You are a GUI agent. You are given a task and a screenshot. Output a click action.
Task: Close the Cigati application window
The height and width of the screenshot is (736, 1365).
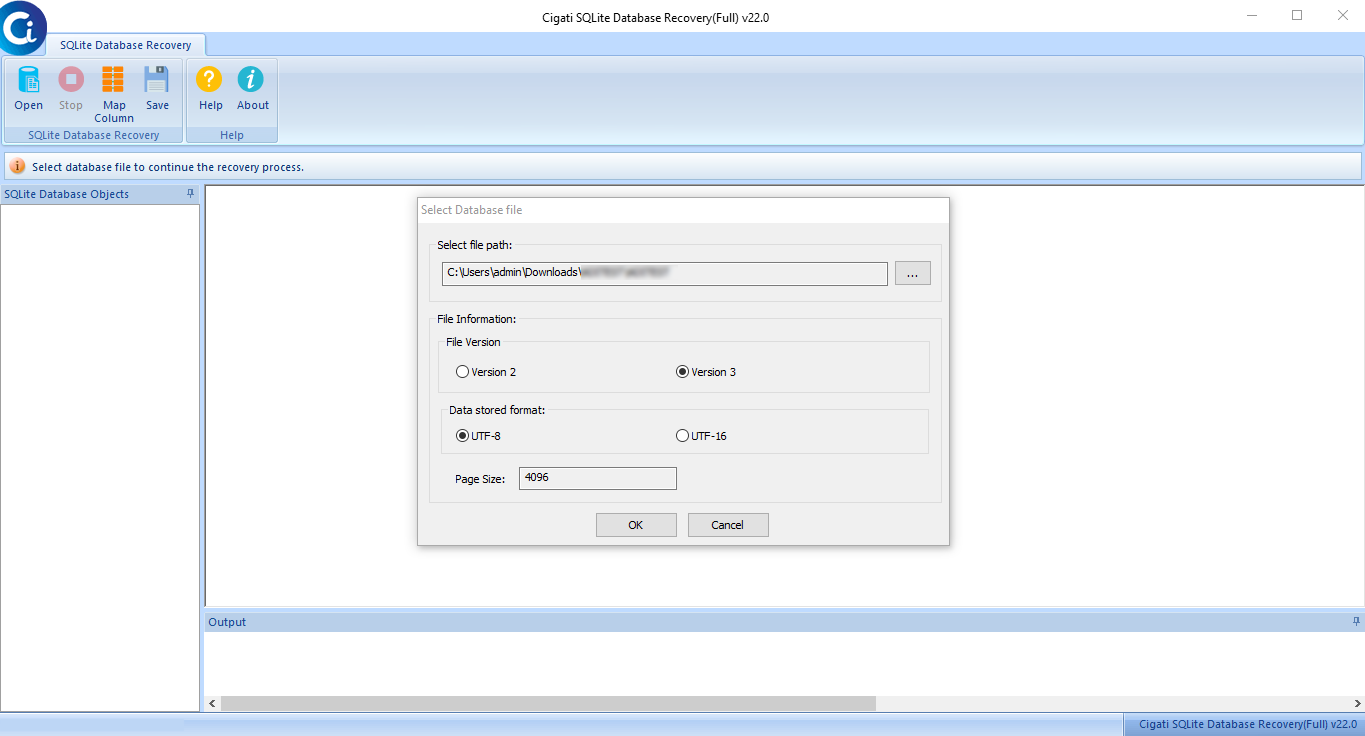[1342, 15]
